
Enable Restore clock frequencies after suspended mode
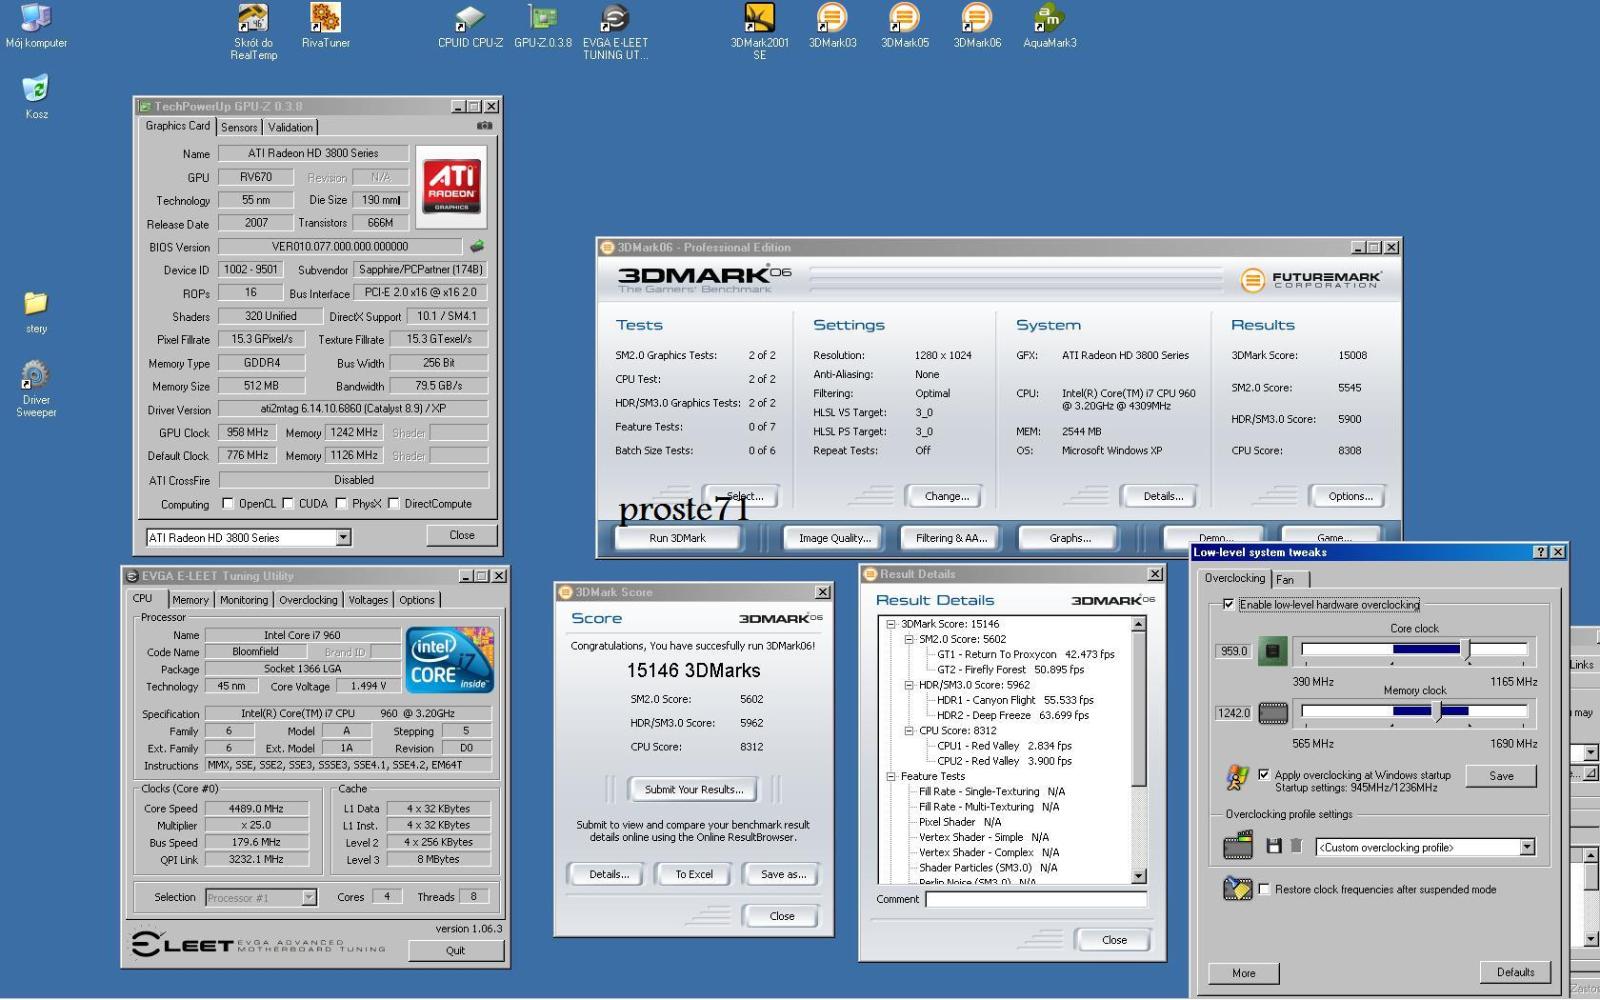(1265, 889)
